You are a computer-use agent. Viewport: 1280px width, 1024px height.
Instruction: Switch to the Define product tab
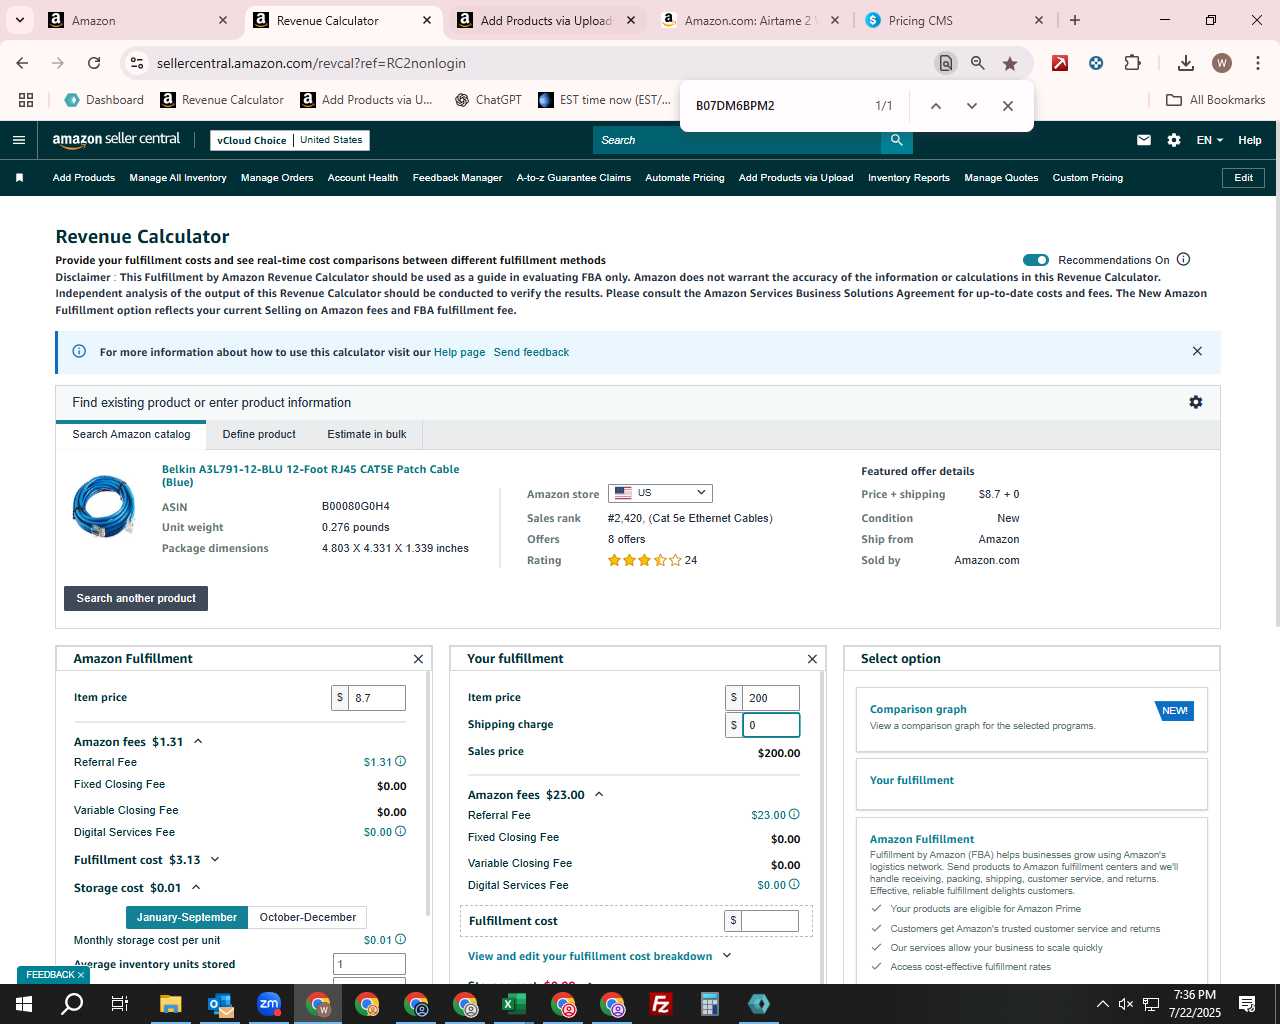(x=259, y=434)
